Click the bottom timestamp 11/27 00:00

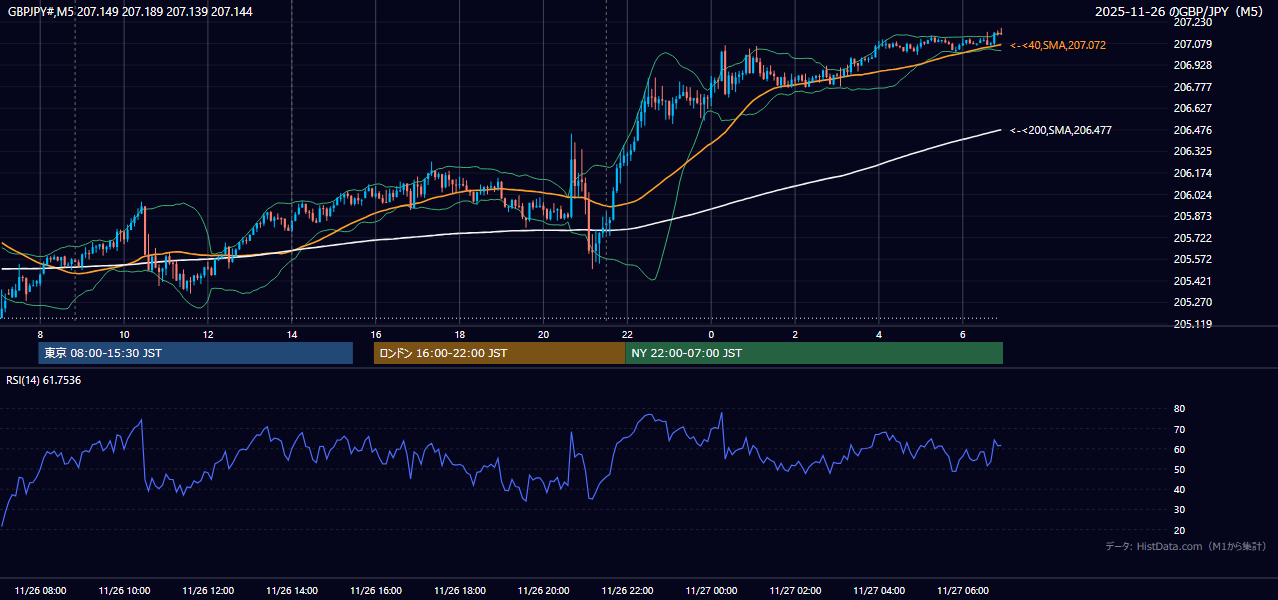click(711, 591)
